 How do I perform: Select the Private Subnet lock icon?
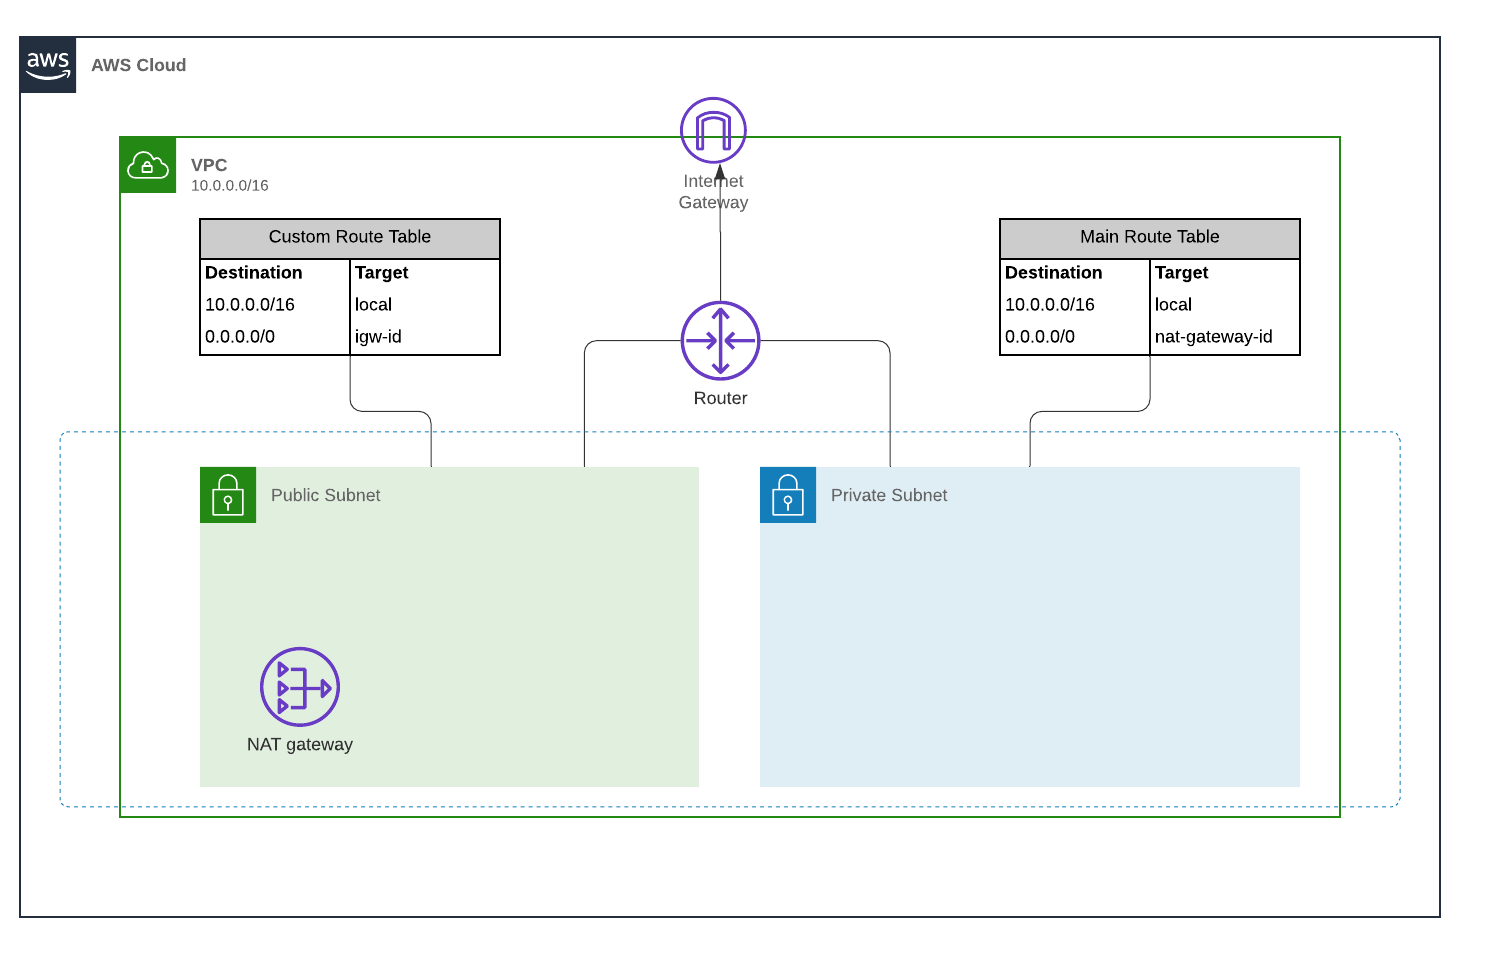(x=788, y=495)
